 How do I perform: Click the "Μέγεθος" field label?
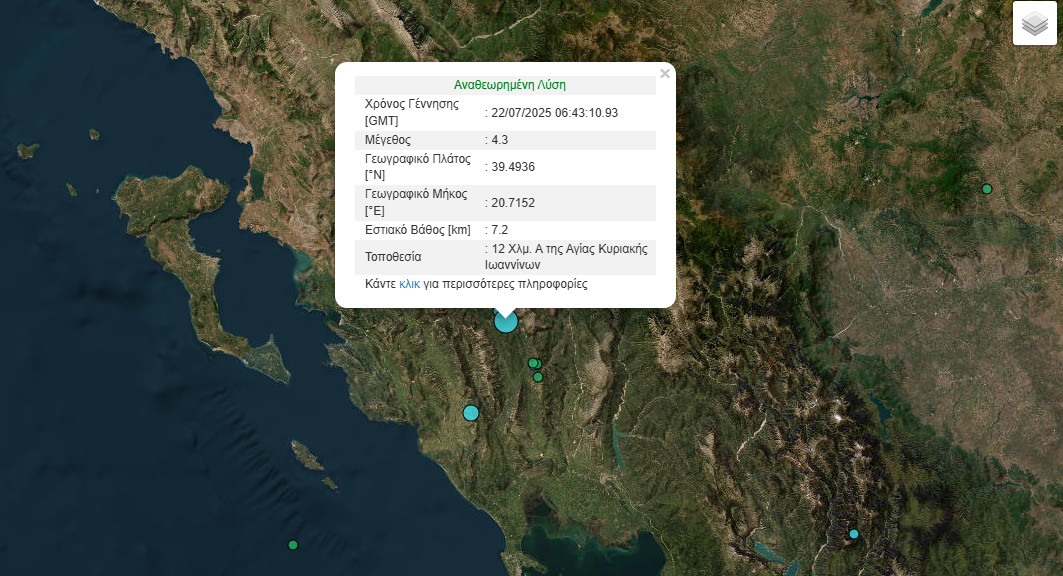point(388,140)
